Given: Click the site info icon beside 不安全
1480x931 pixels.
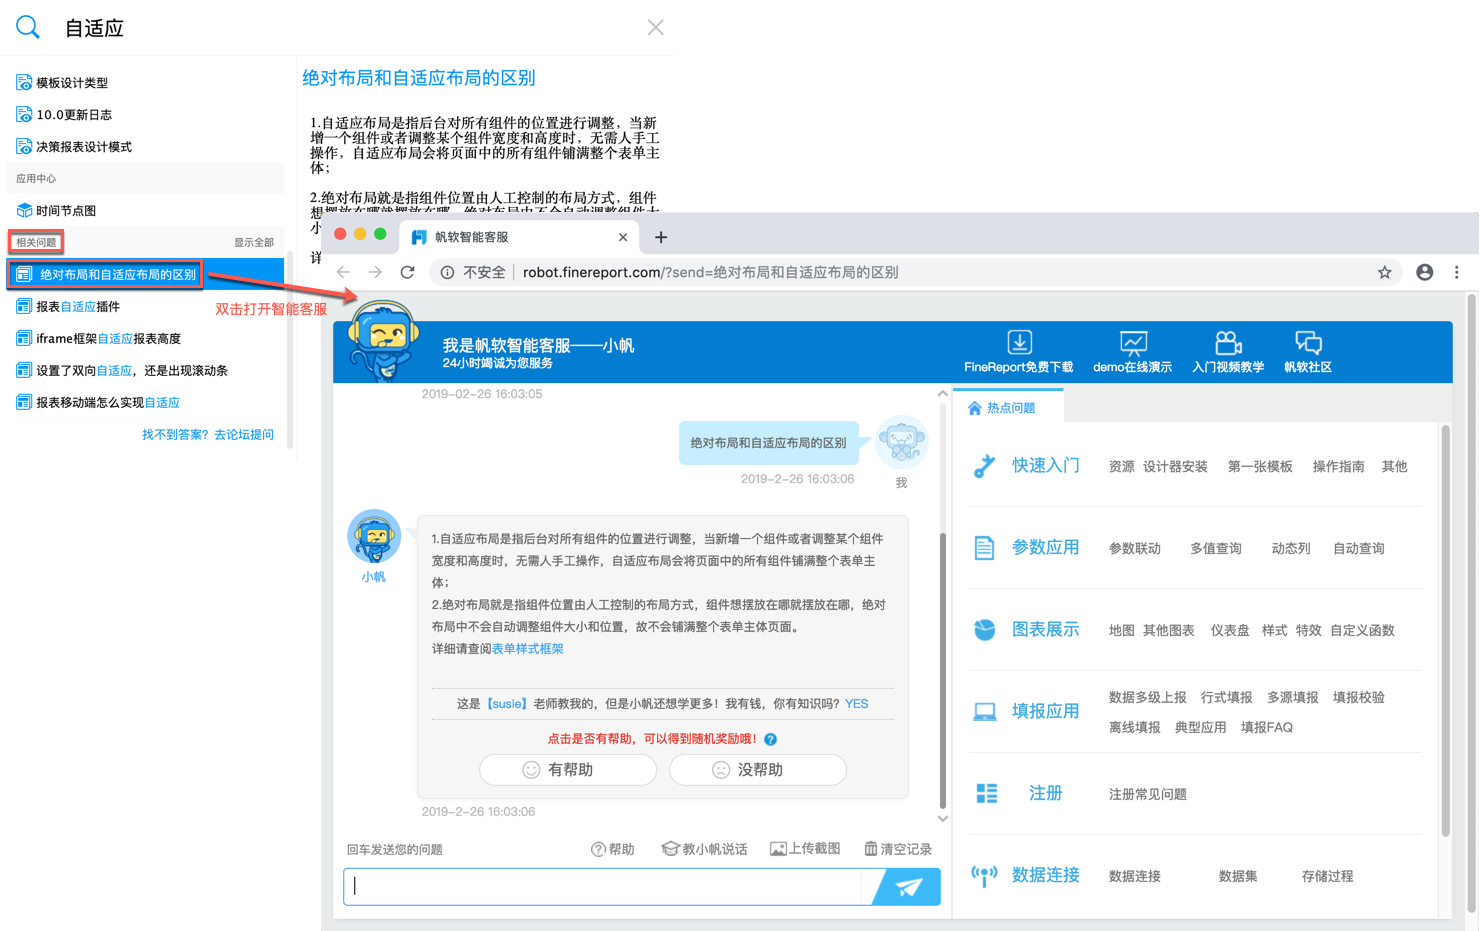Looking at the screenshot, I should [x=448, y=272].
